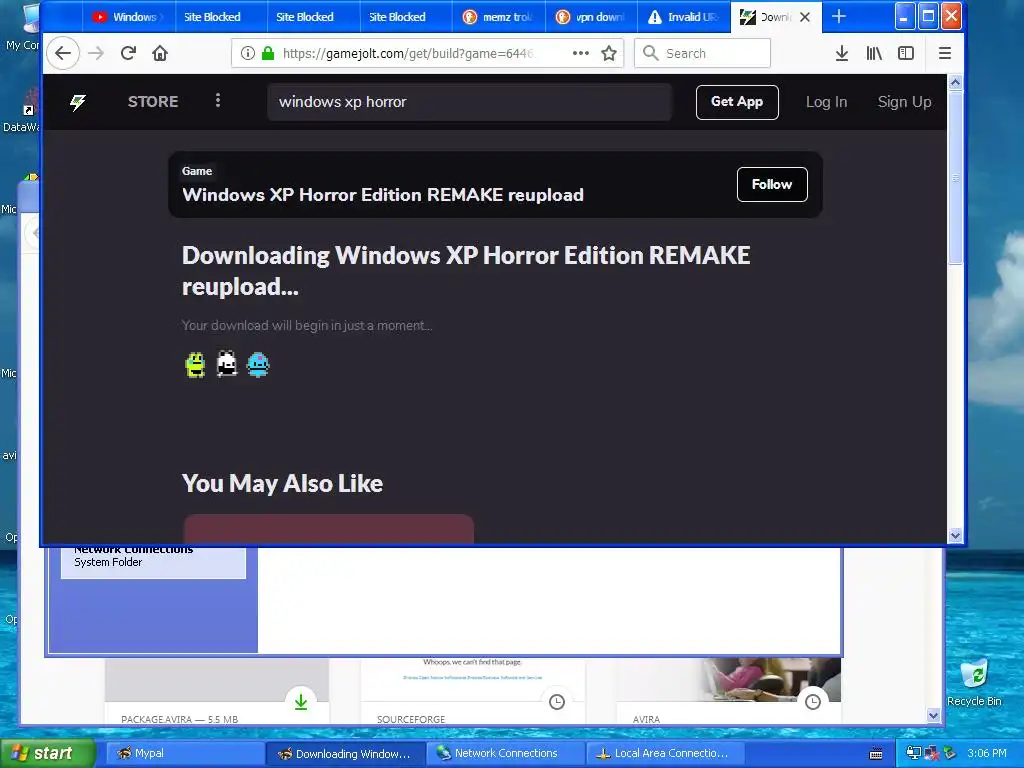This screenshot has width=1024, height=768.
Task: Focus the Game Jolt search field
Action: click(469, 102)
